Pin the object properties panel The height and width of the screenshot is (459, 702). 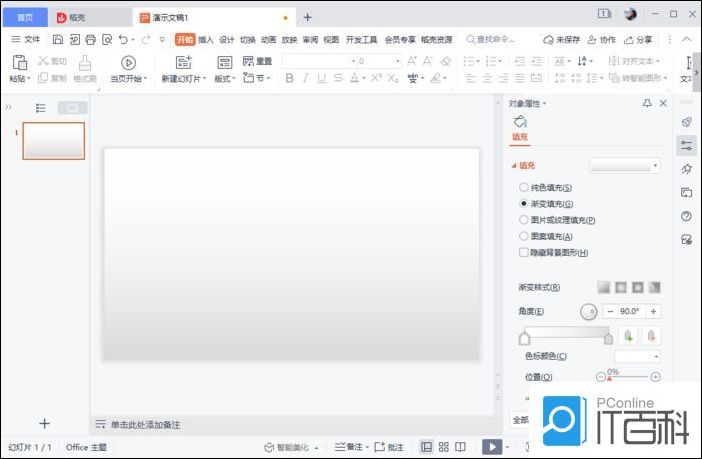(647, 103)
